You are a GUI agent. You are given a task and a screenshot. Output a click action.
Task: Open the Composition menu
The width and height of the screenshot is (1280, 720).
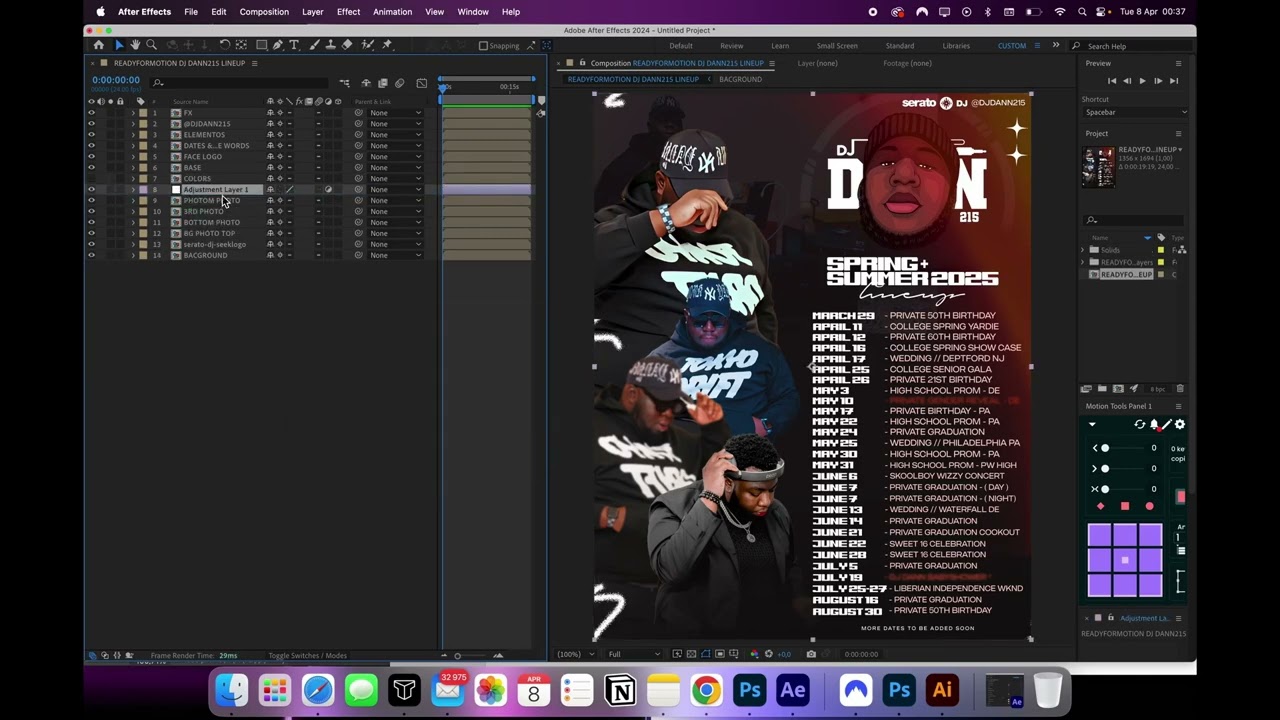(x=264, y=12)
